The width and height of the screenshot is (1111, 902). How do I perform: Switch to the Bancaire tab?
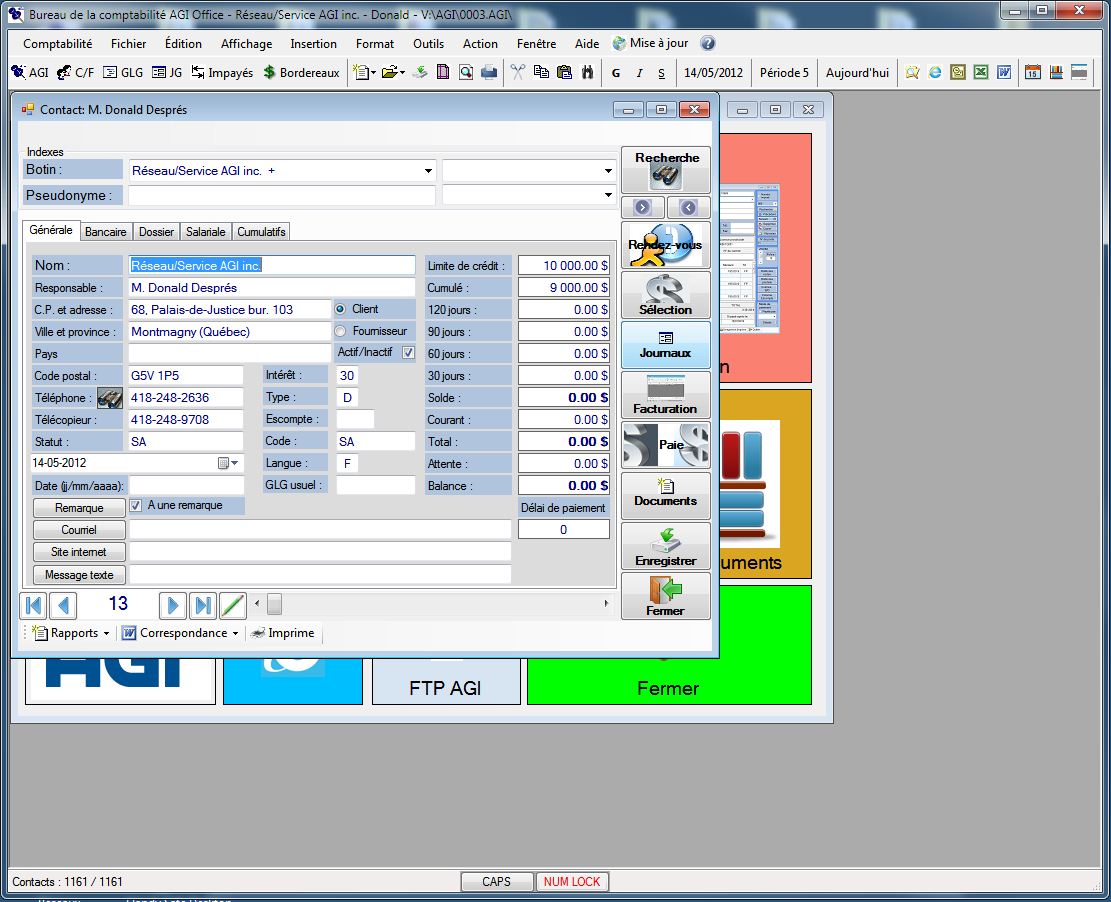click(x=106, y=232)
